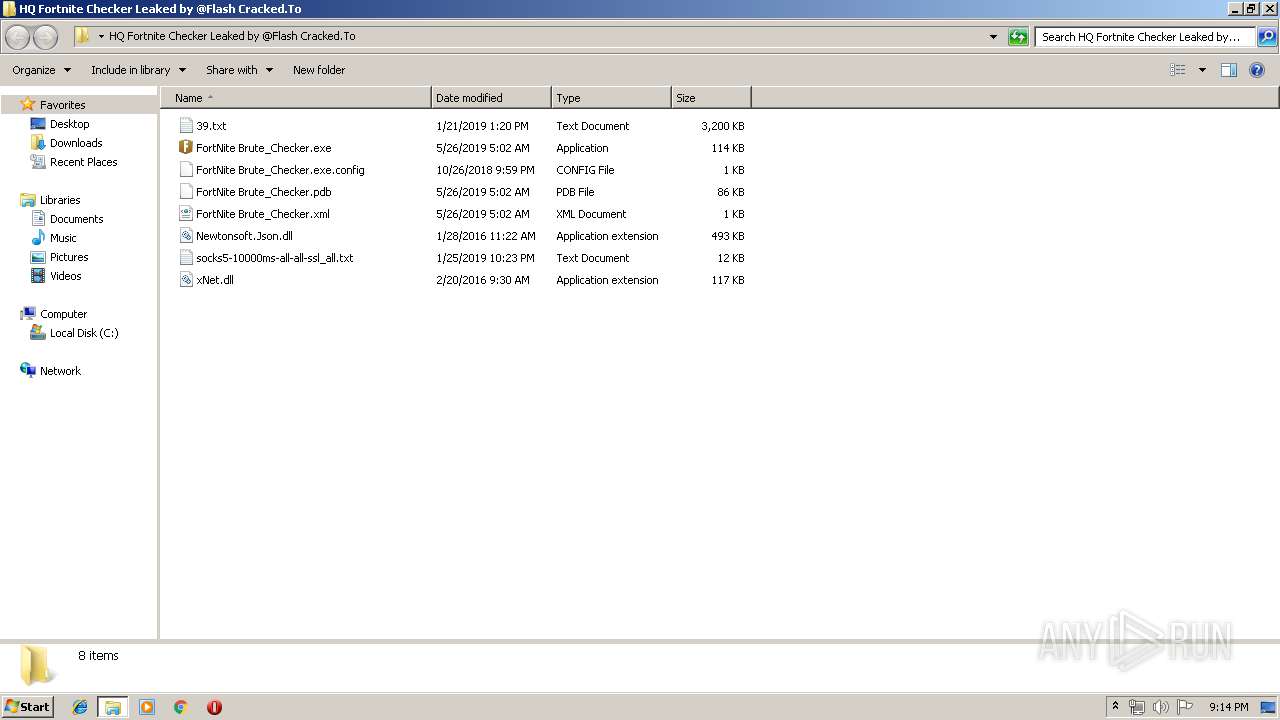The width and height of the screenshot is (1280, 720).
Task: Select FortNite Brute_Checker.exe.config file icon
Action: point(186,170)
